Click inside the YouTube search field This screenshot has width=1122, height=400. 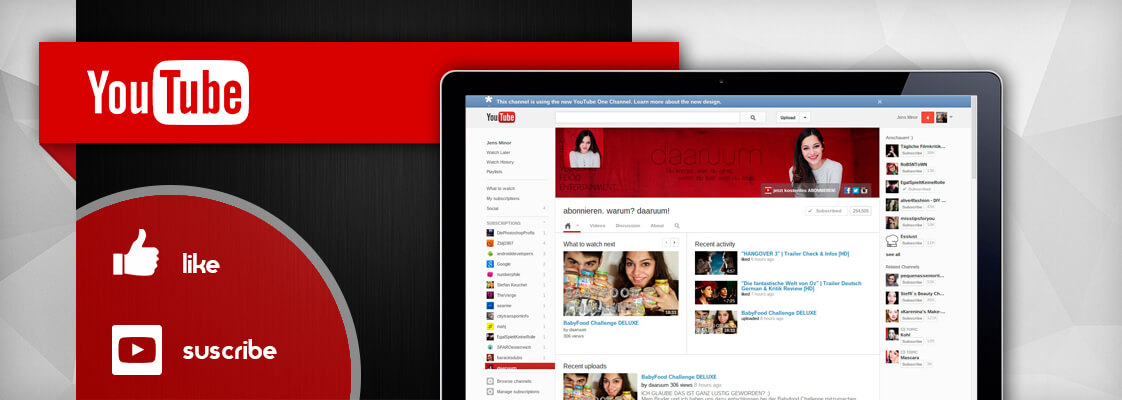point(648,117)
